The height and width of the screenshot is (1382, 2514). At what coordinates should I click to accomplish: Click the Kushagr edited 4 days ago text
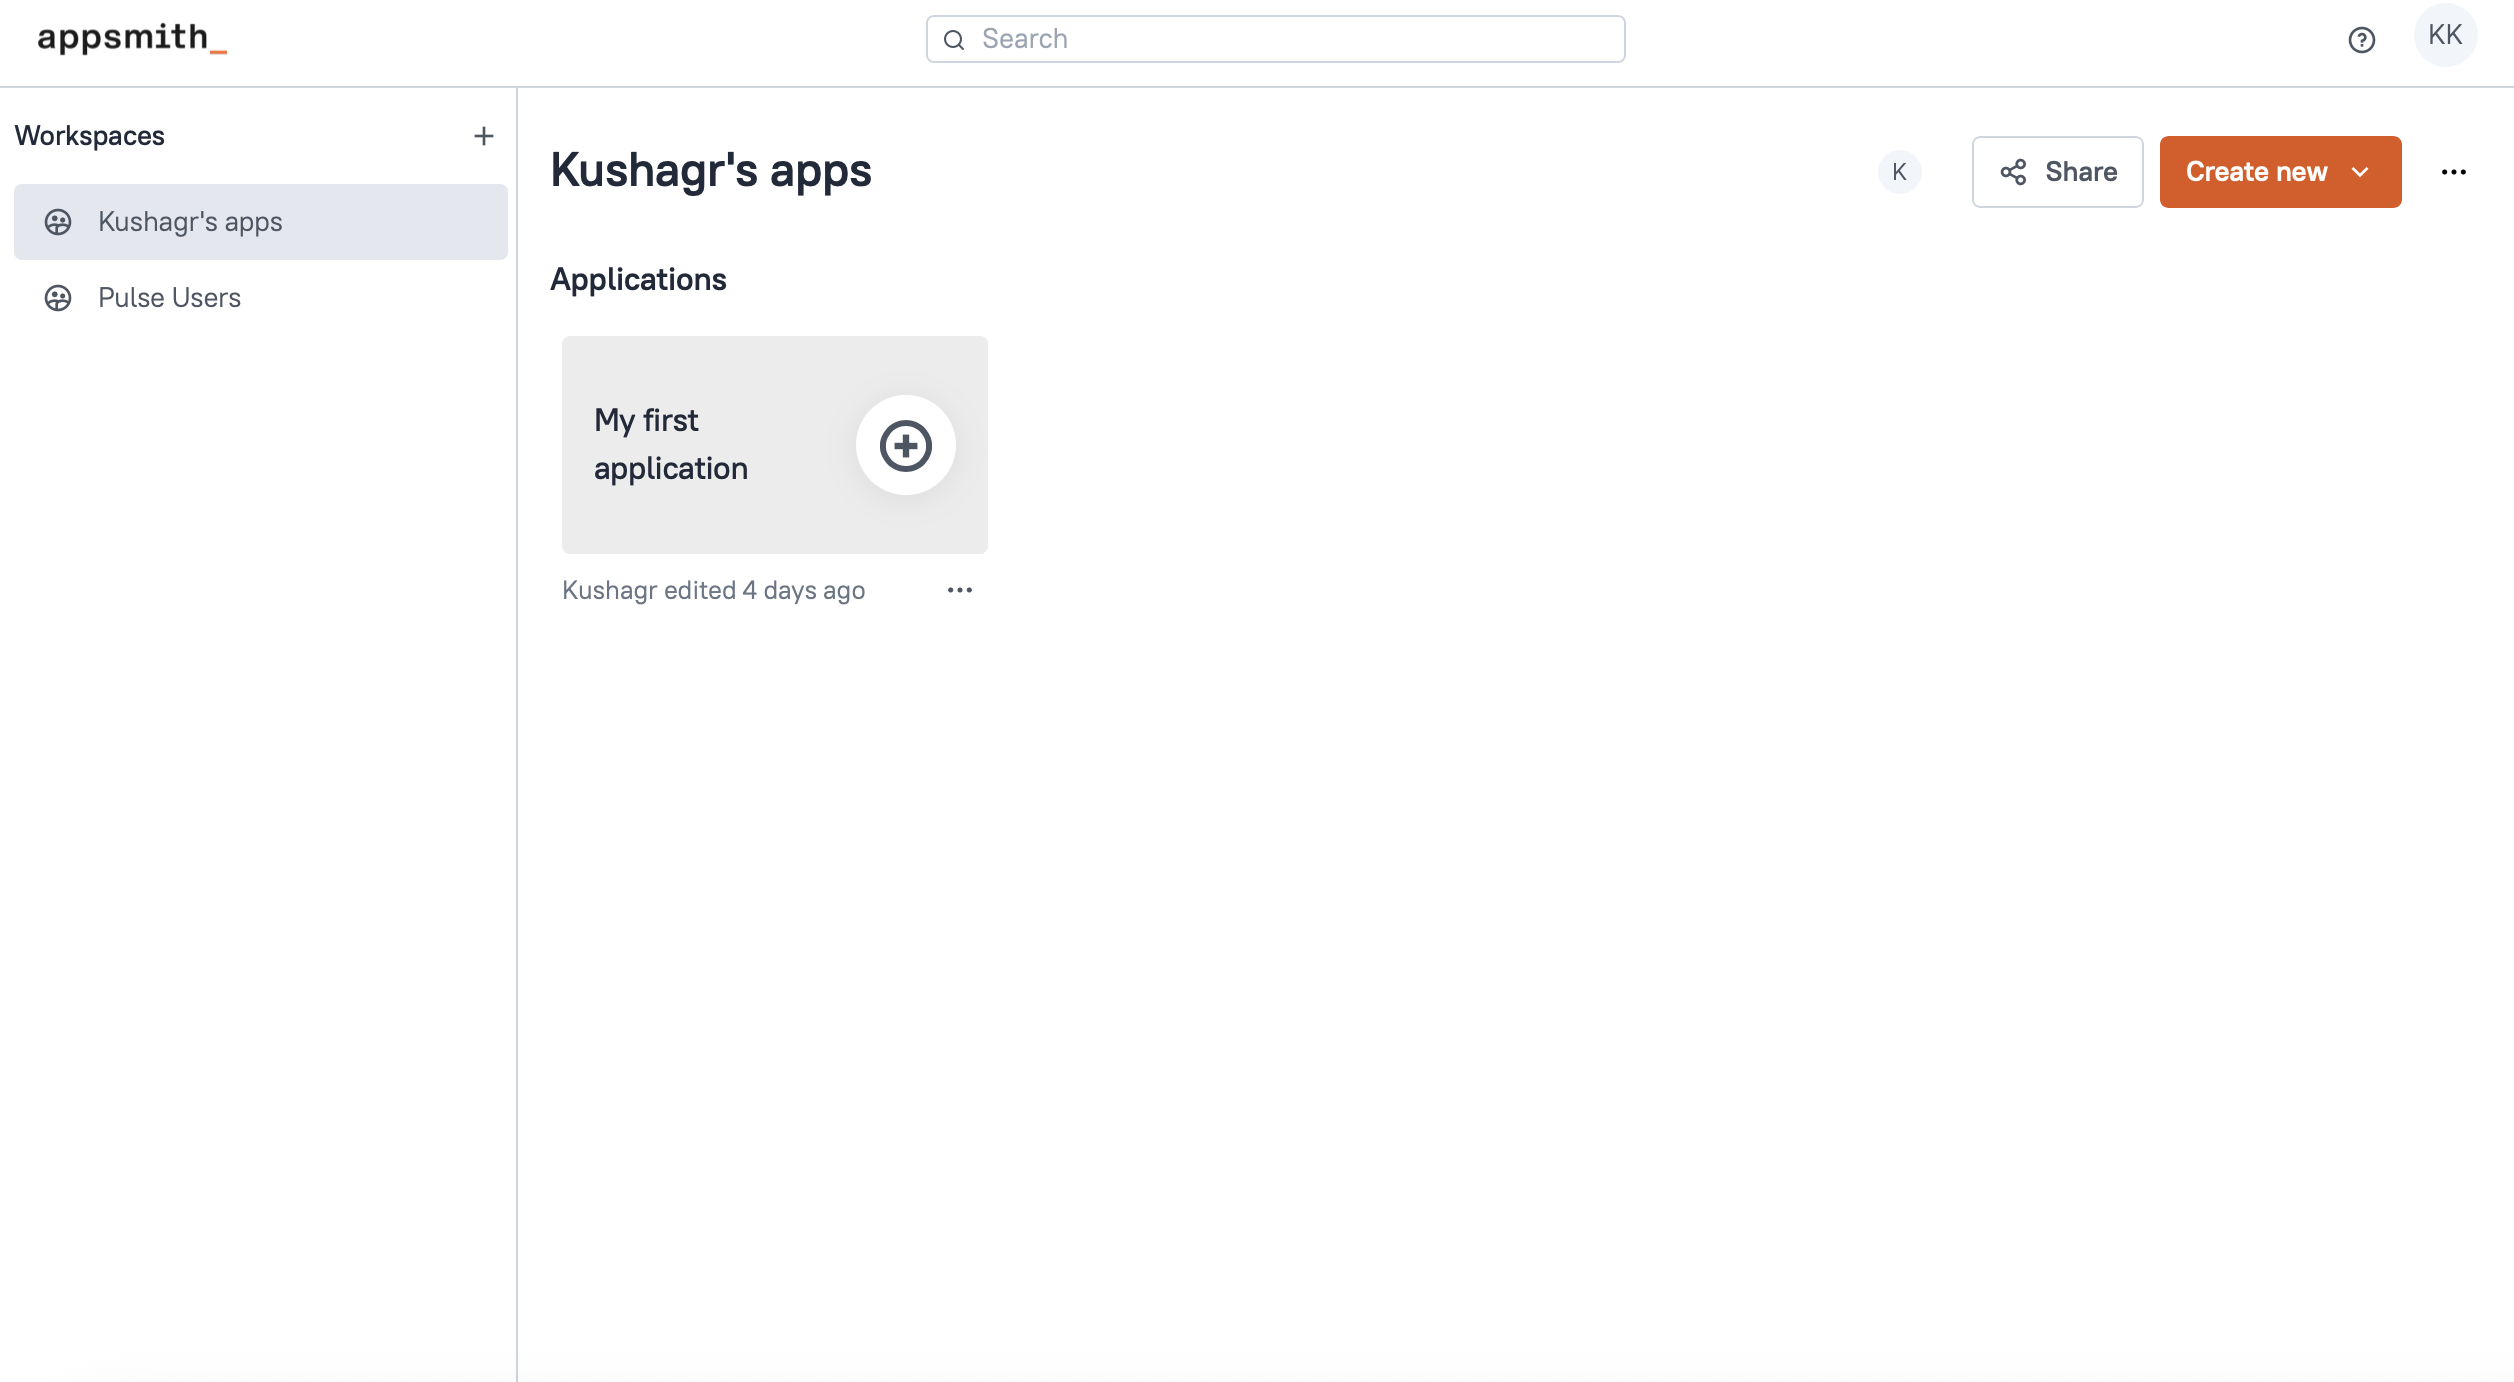[x=713, y=590]
